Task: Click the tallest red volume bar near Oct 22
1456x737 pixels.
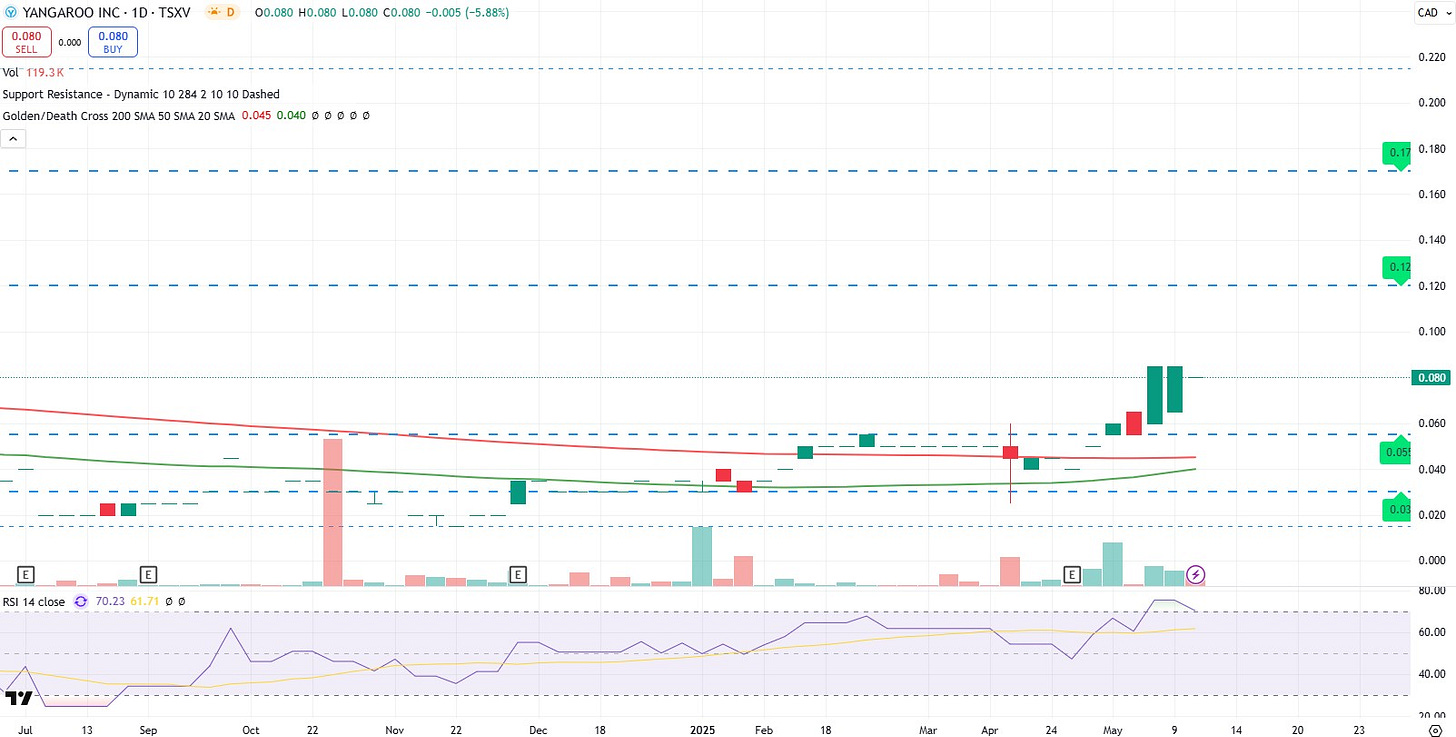Action: pos(333,512)
